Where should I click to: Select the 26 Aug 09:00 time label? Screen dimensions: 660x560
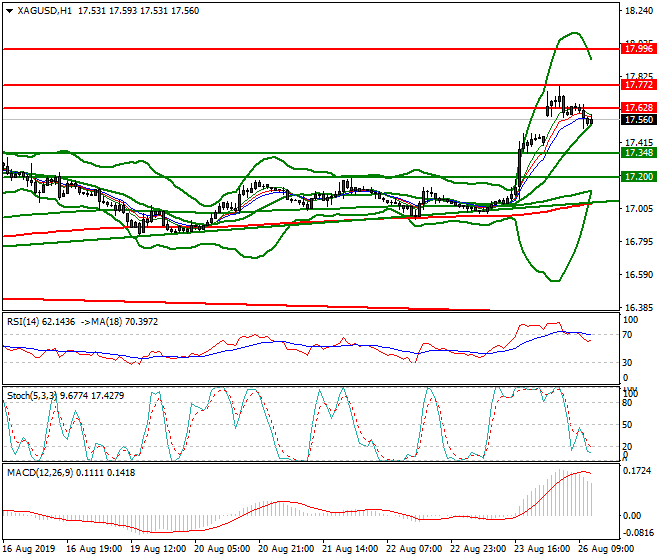(607, 549)
